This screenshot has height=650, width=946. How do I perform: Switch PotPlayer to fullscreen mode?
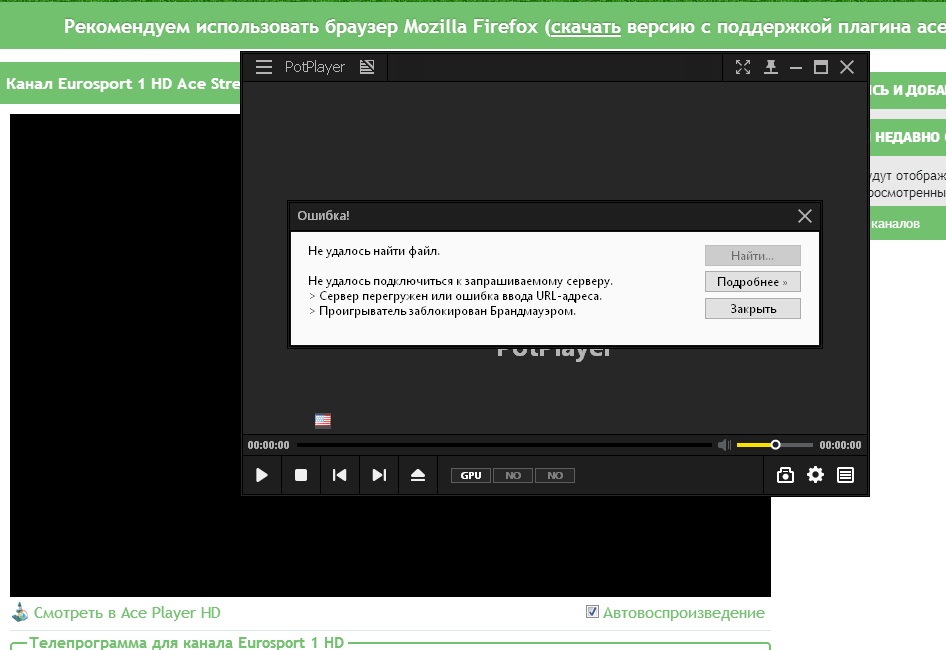pyautogui.click(x=743, y=67)
